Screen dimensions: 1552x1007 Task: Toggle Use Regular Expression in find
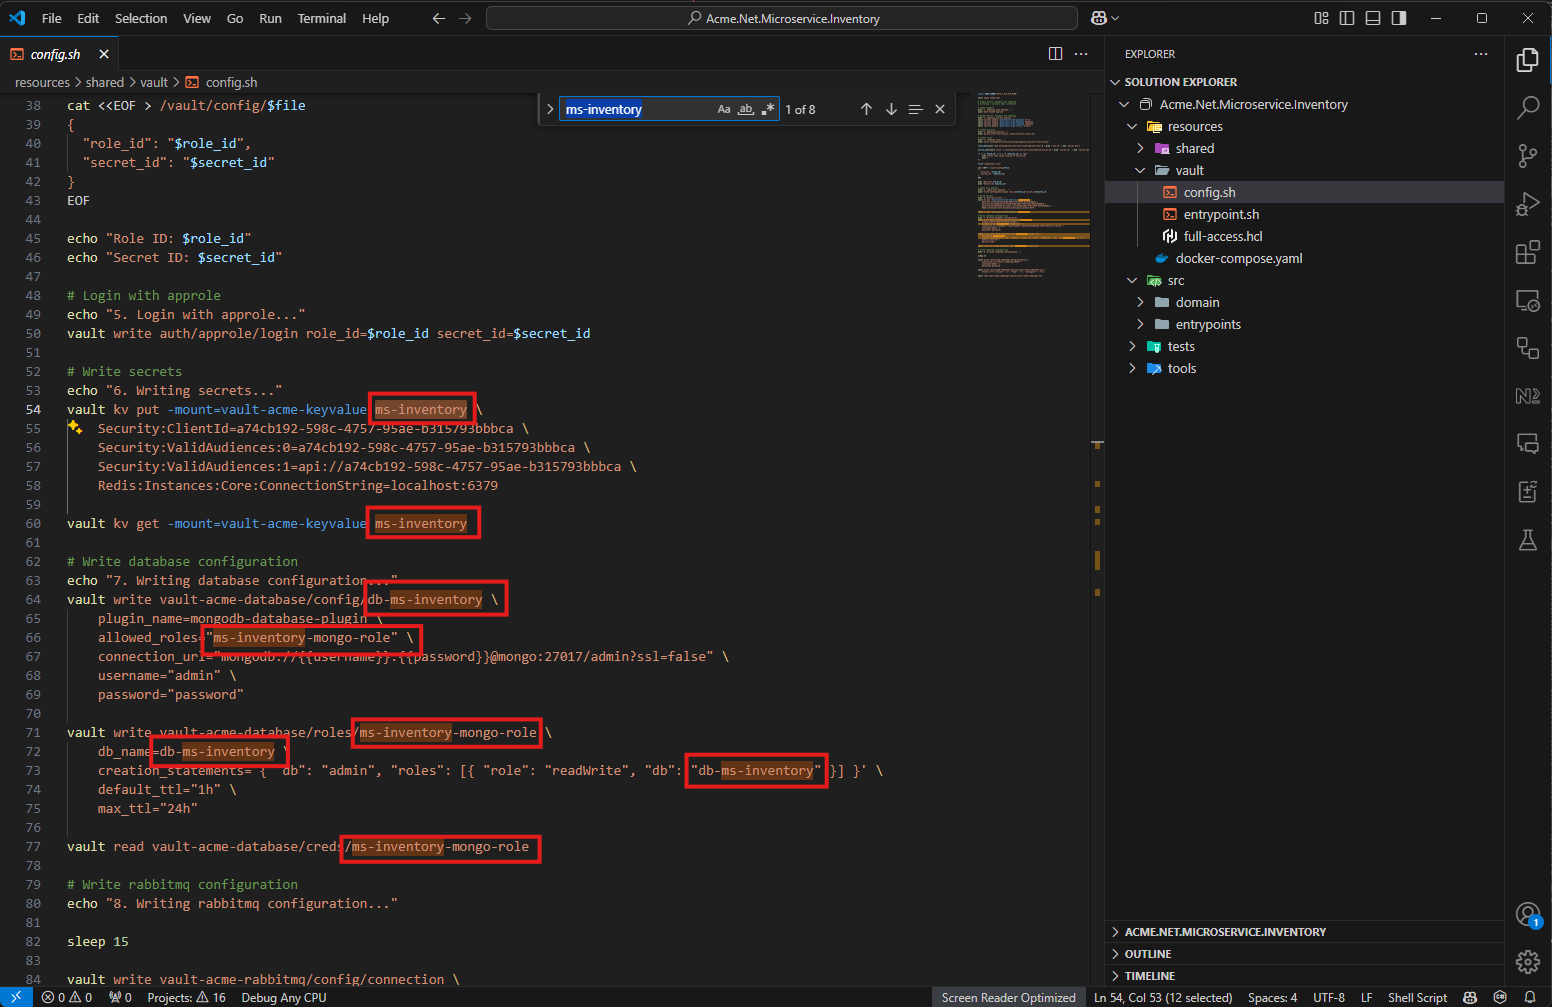(768, 109)
